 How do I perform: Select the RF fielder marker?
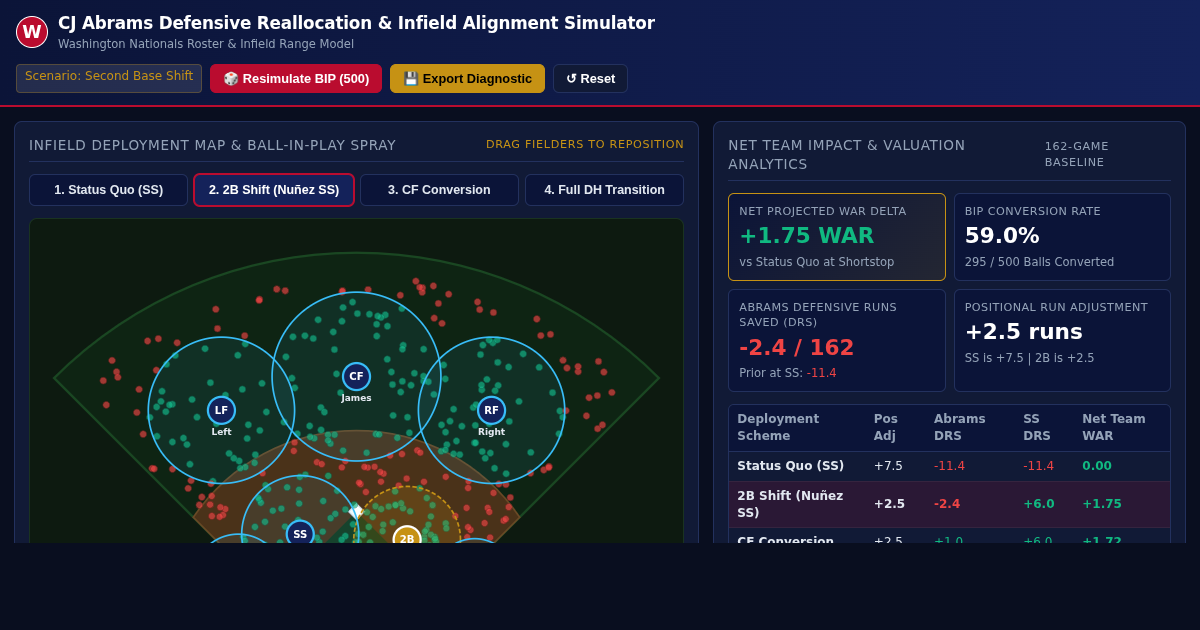[491, 410]
